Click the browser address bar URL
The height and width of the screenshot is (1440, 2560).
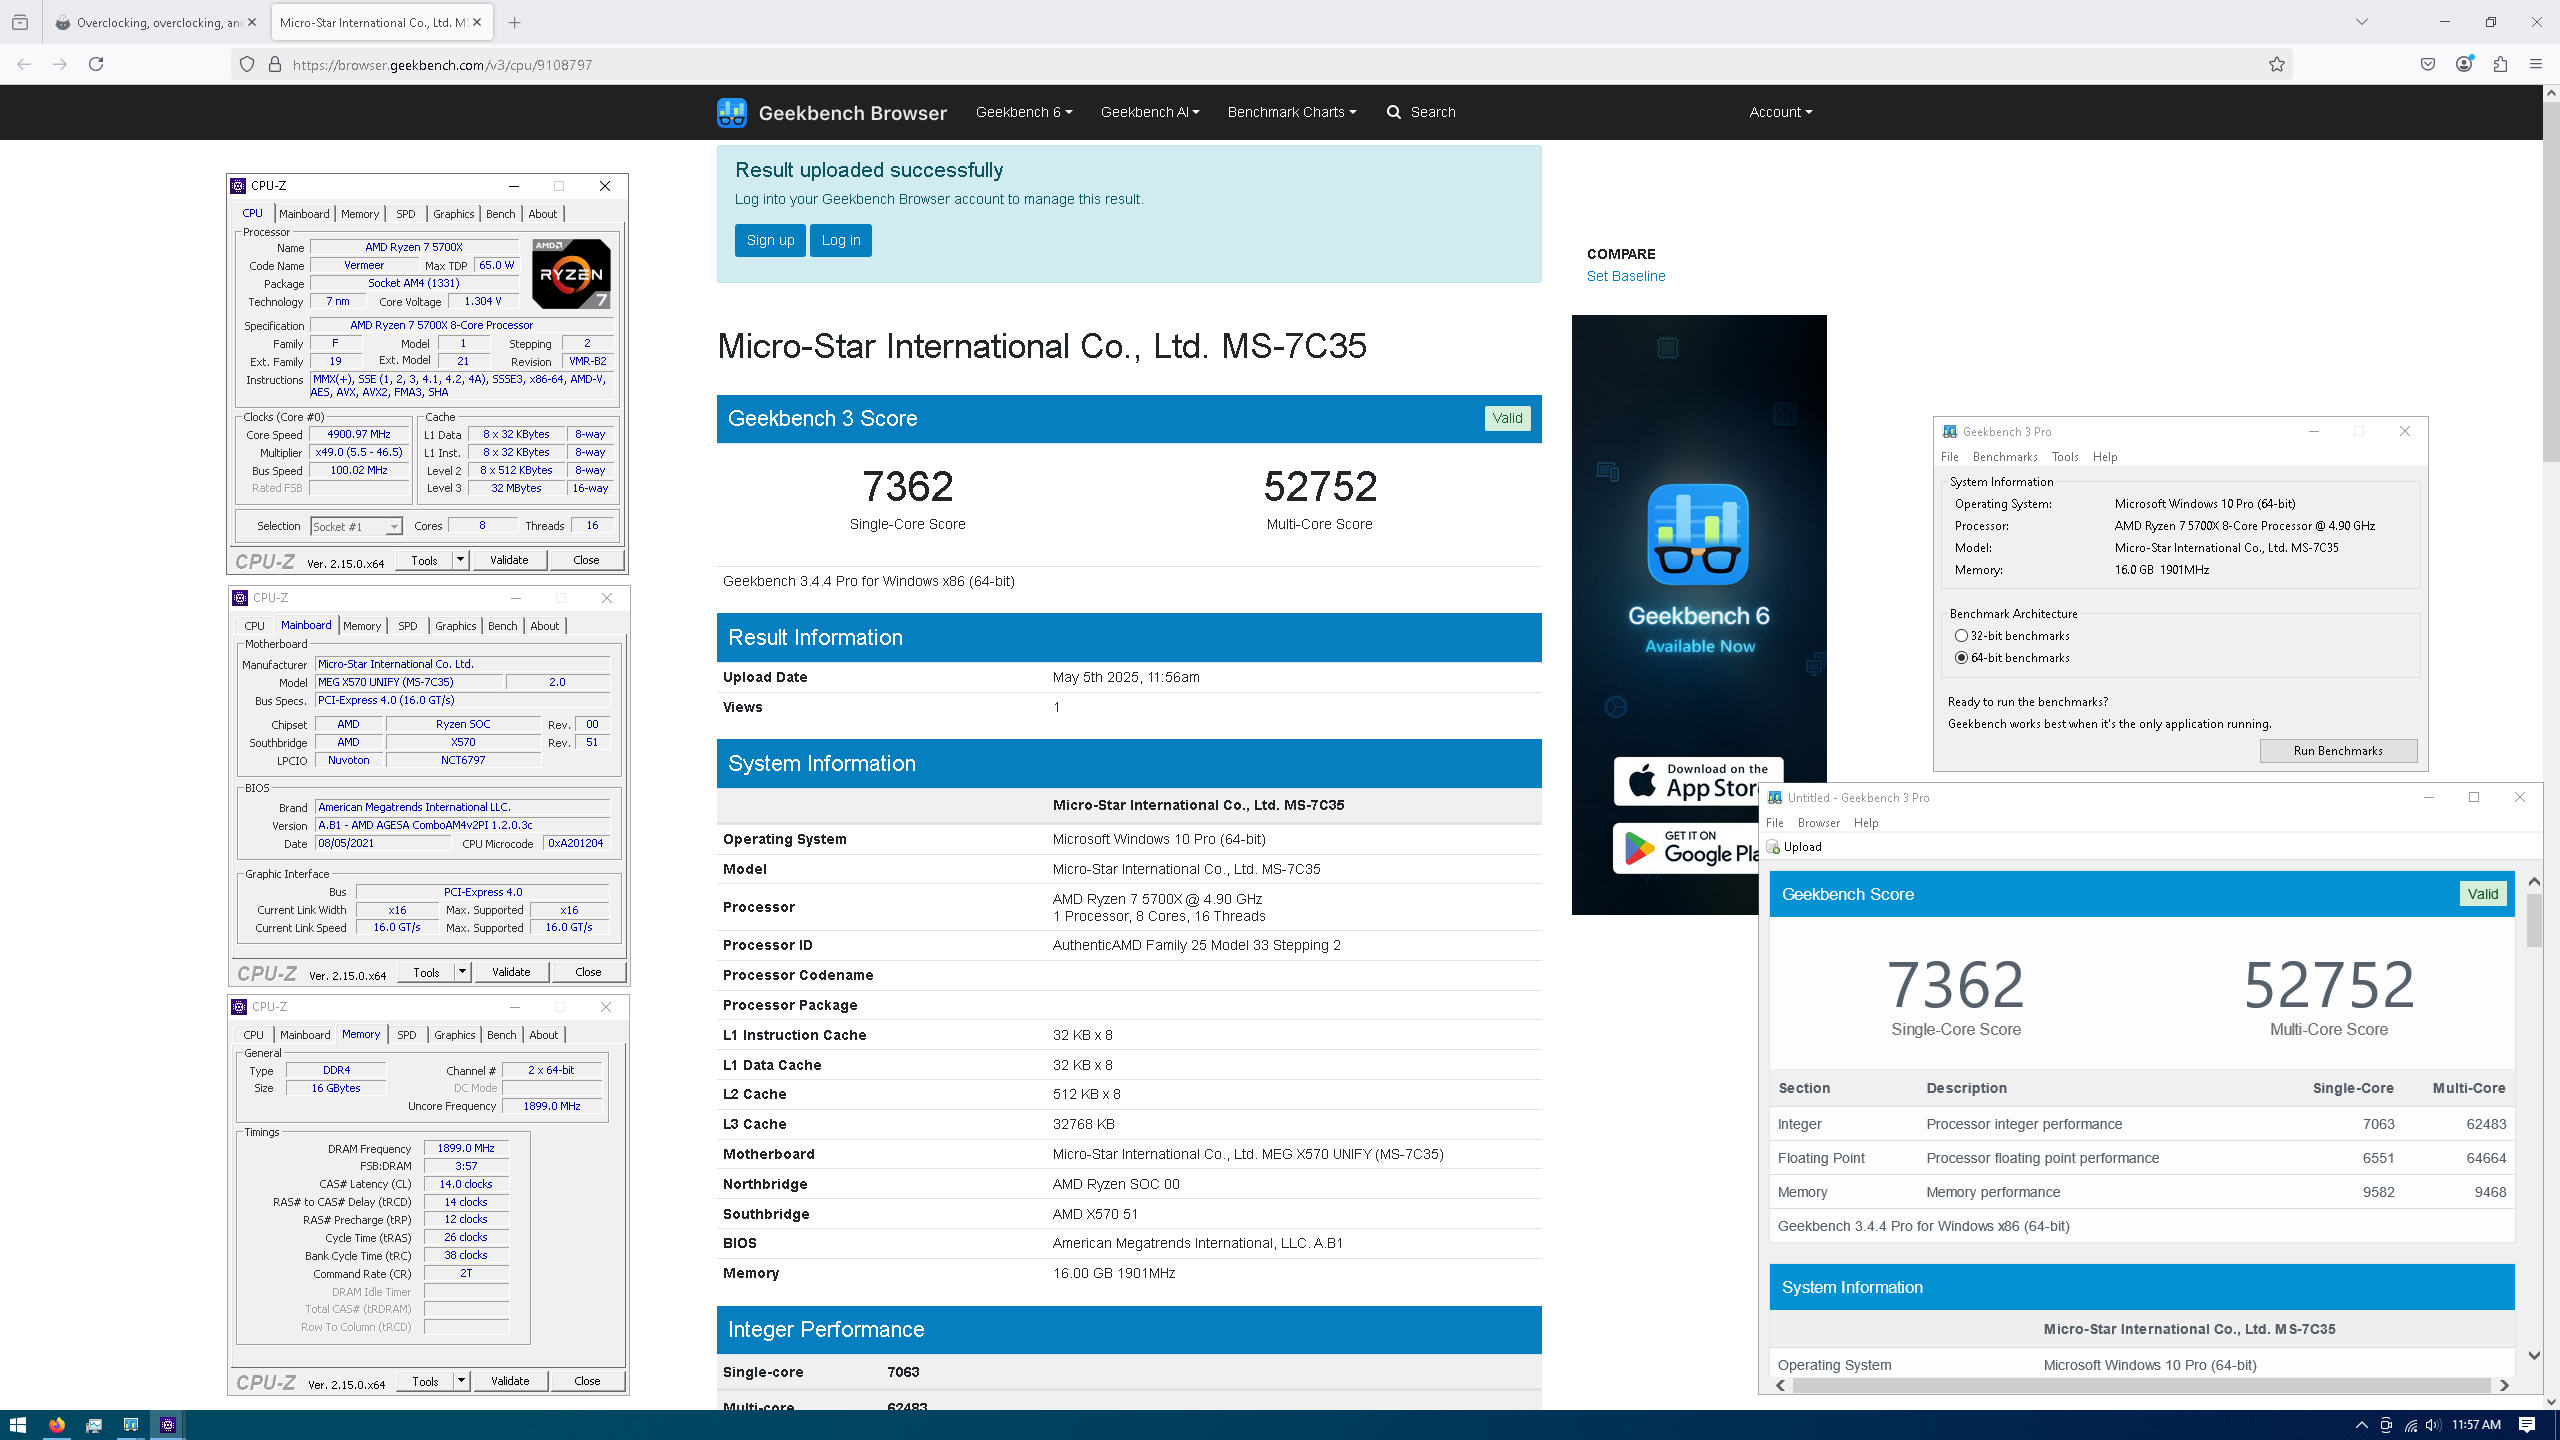(x=442, y=65)
